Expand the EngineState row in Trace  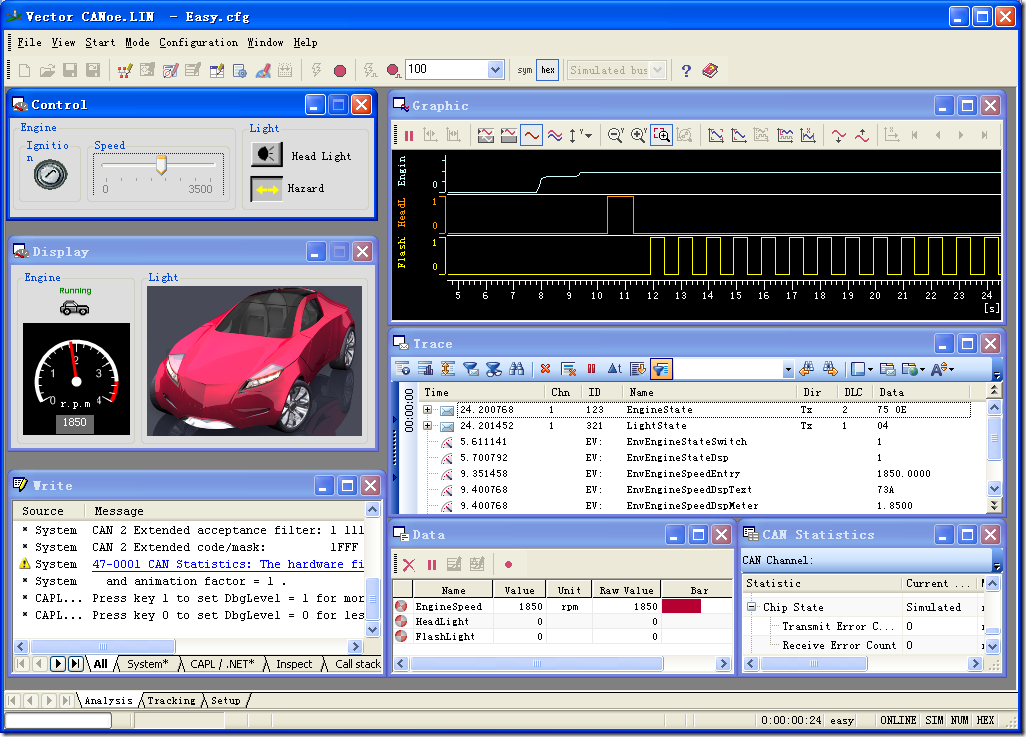428,410
